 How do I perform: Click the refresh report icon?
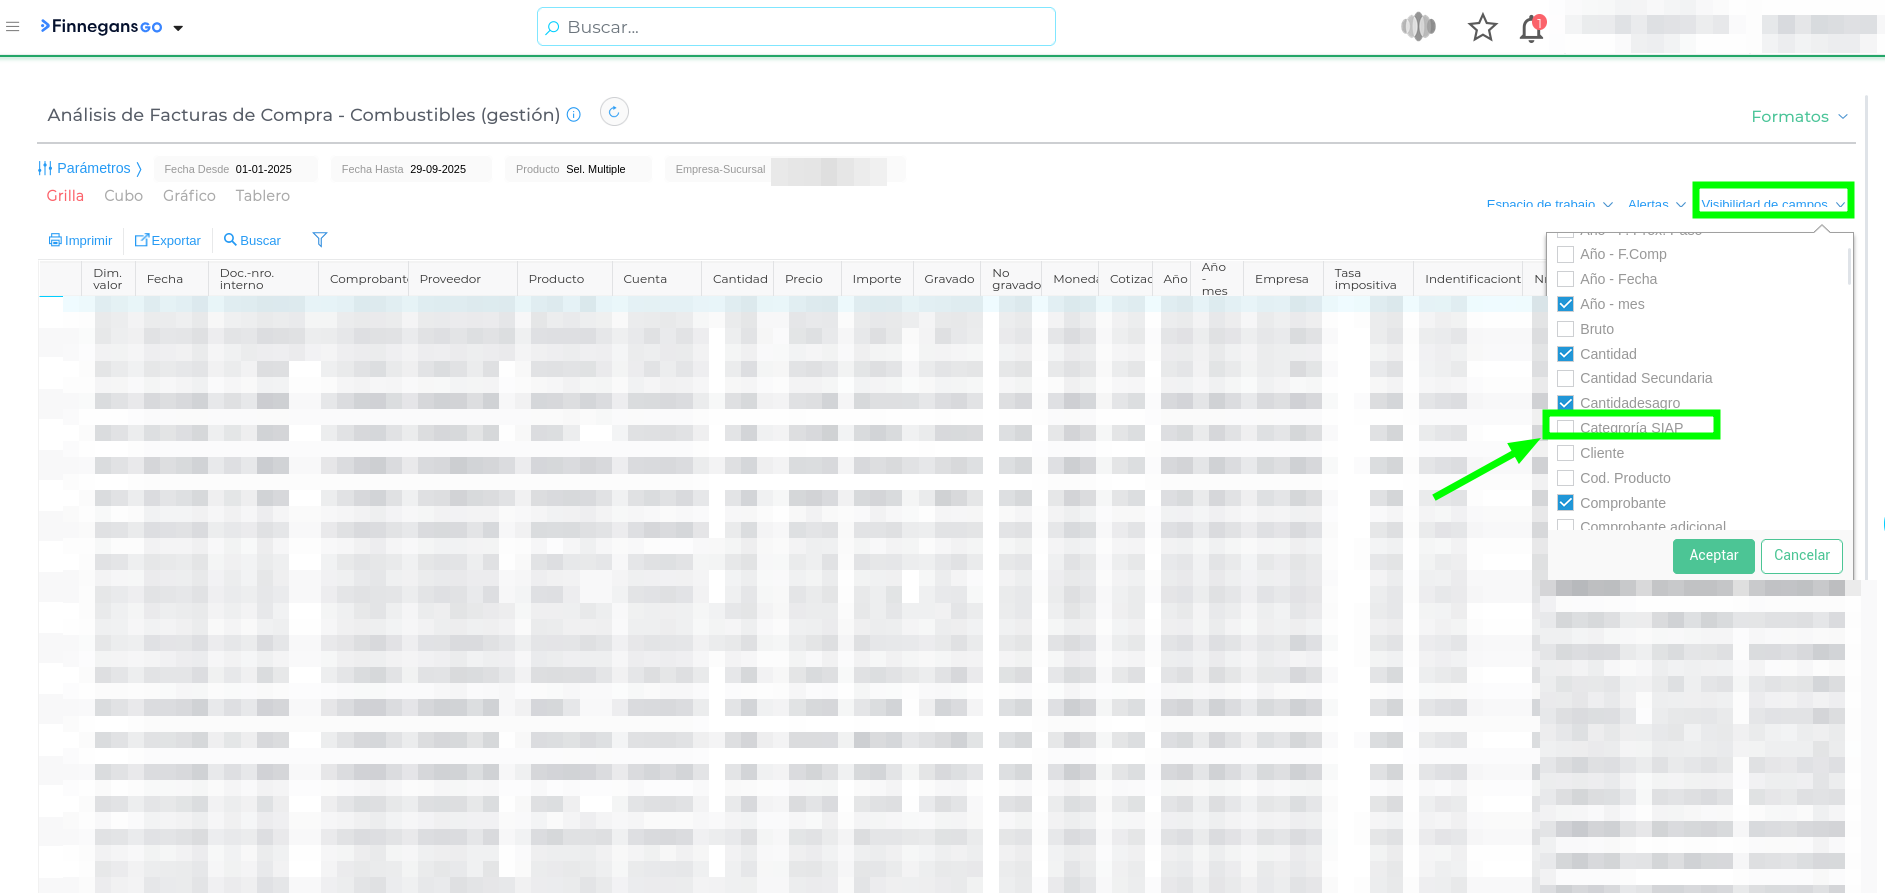pos(614,112)
